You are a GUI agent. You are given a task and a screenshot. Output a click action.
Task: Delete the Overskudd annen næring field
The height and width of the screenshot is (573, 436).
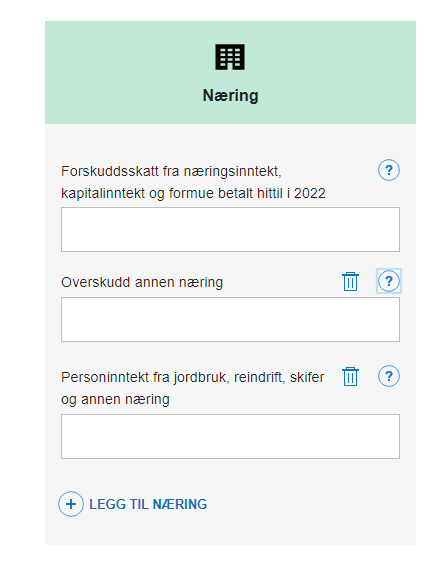(x=350, y=281)
